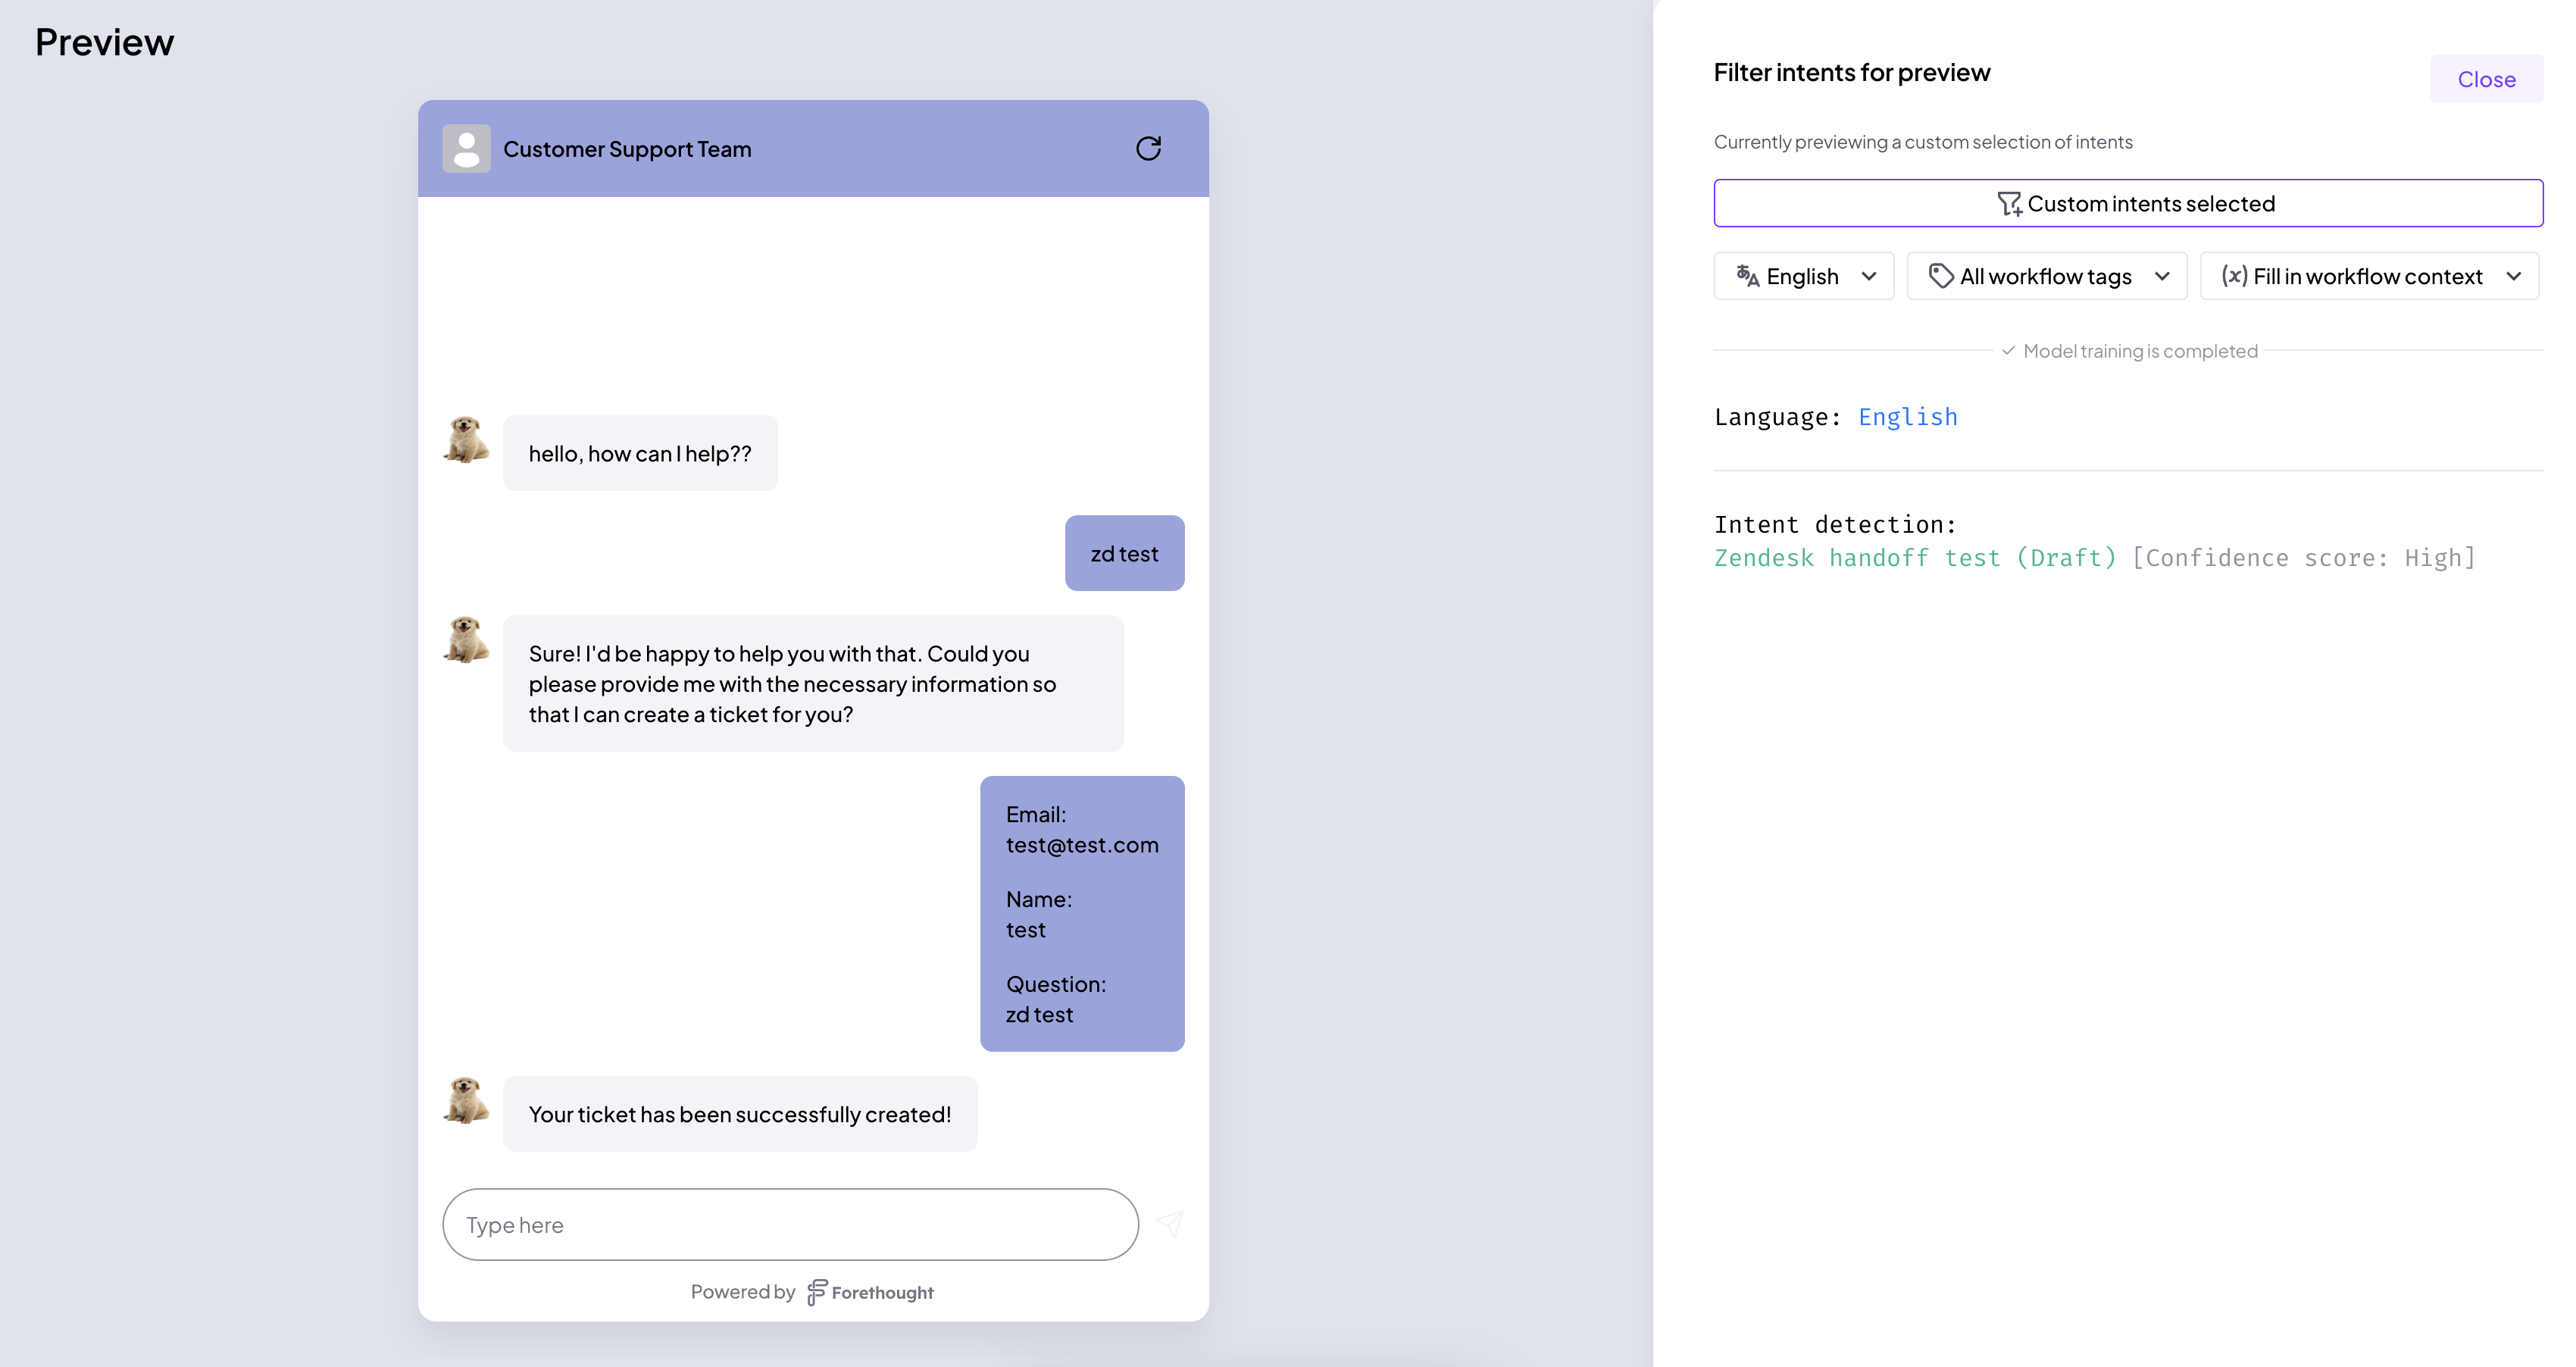The image size is (2576, 1367).
Task: Restart the chat with the refresh icon
Action: point(1148,149)
